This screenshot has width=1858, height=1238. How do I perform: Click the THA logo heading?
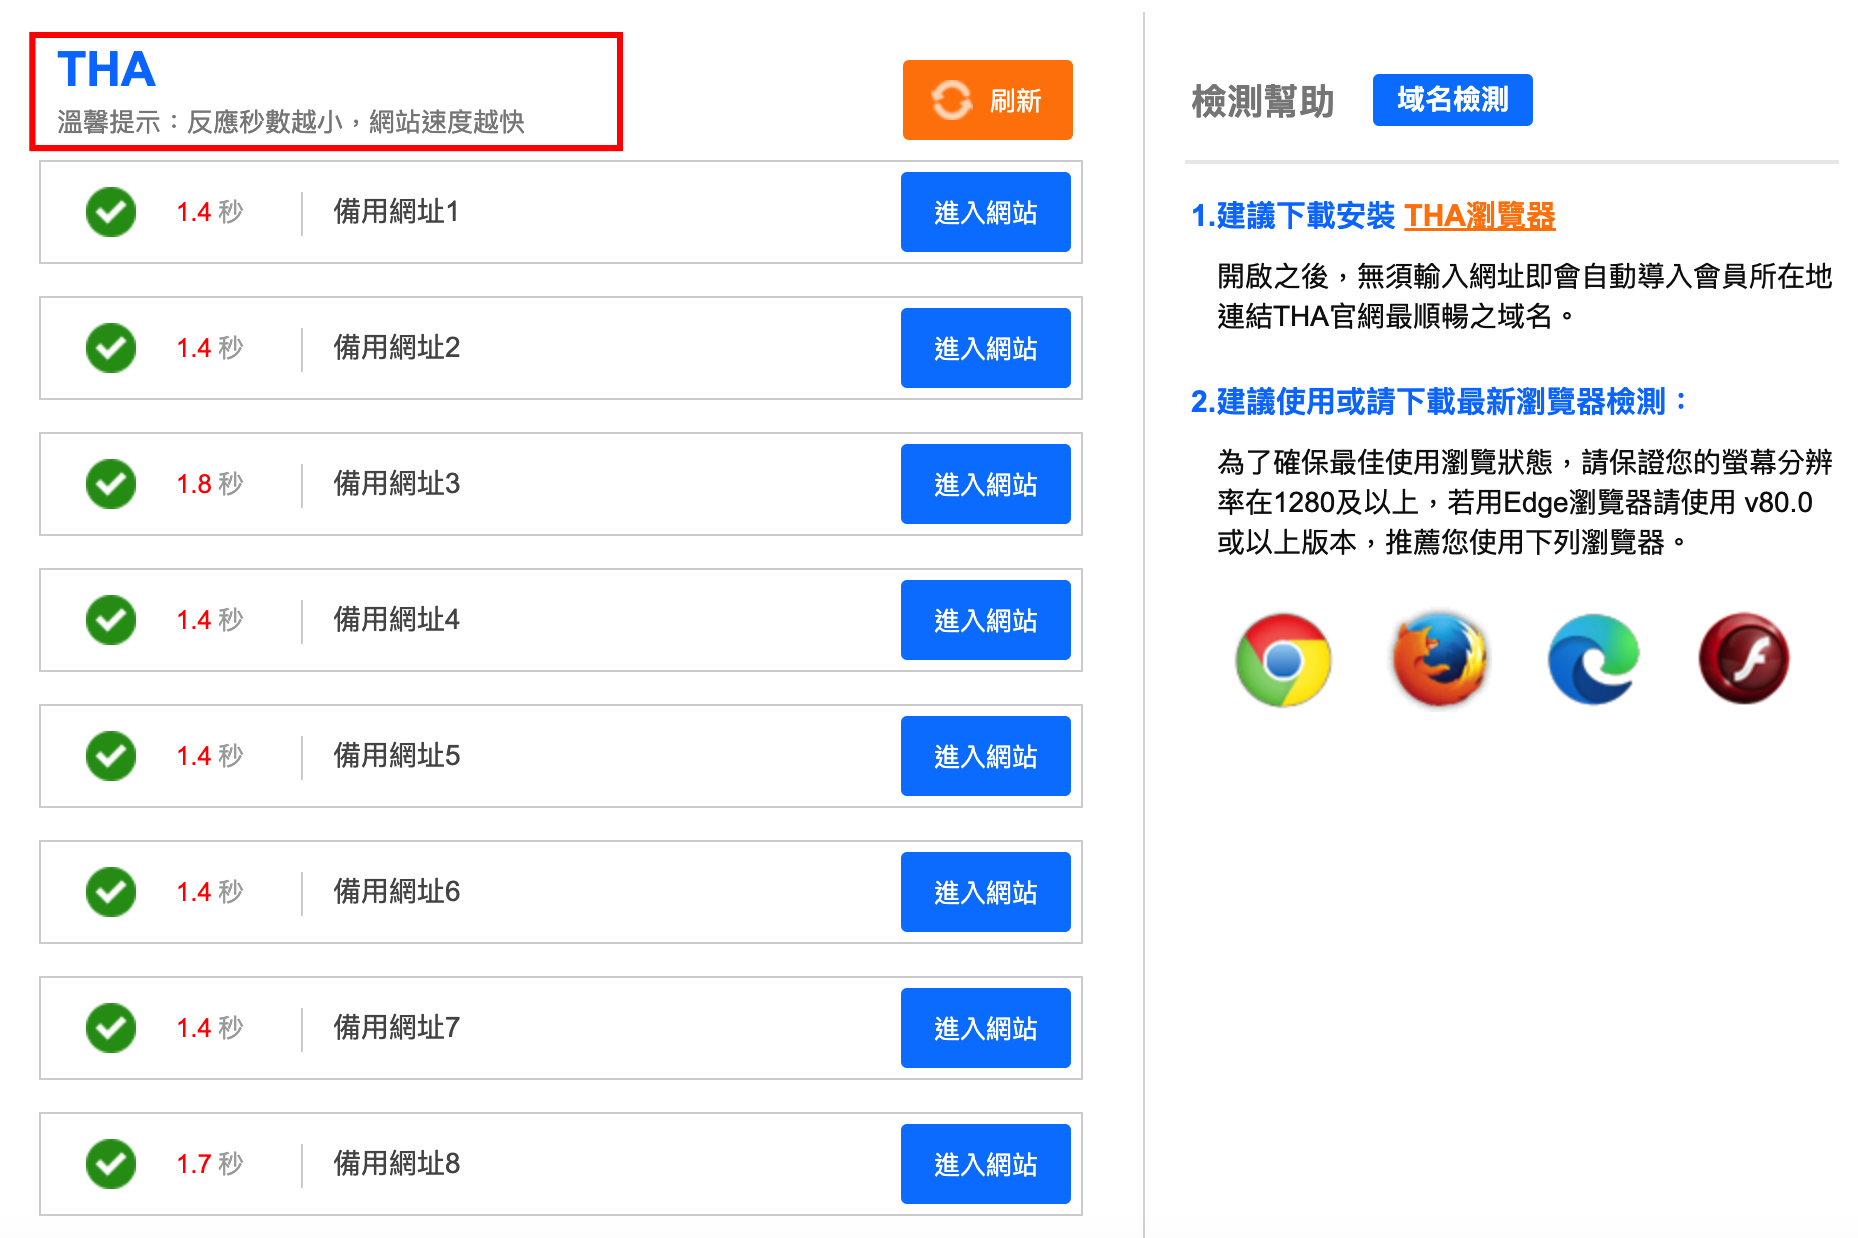pyautogui.click(x=107, y=70)
